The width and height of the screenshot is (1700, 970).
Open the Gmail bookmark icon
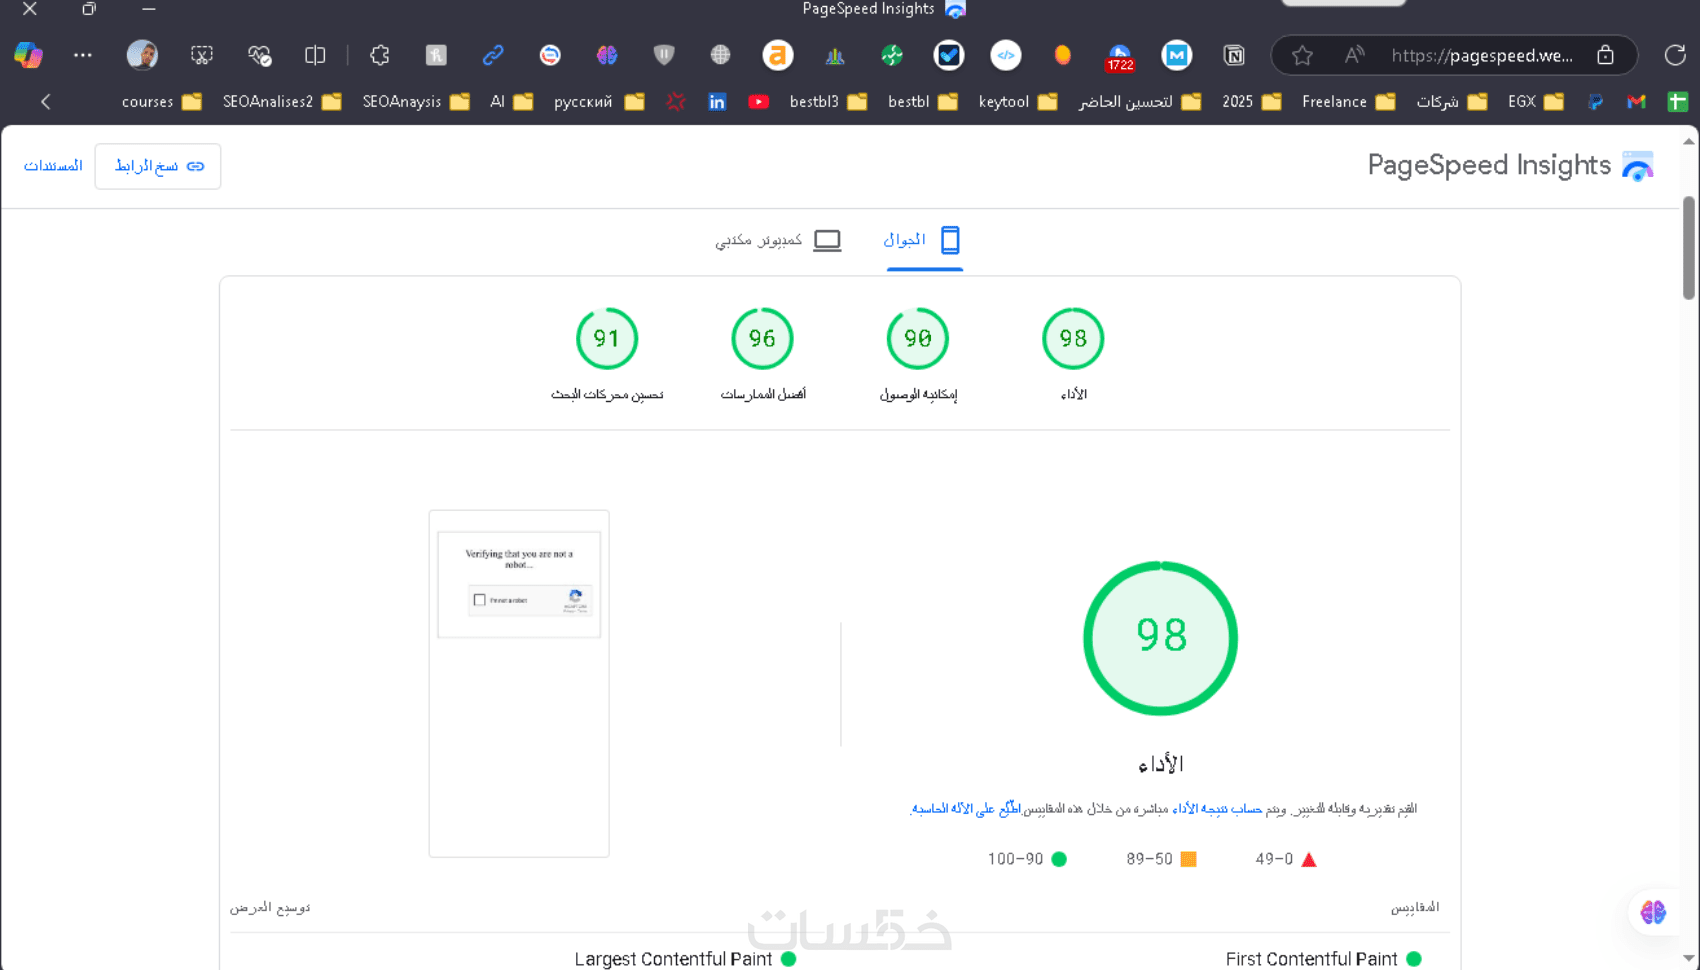tap(1636, 102)
